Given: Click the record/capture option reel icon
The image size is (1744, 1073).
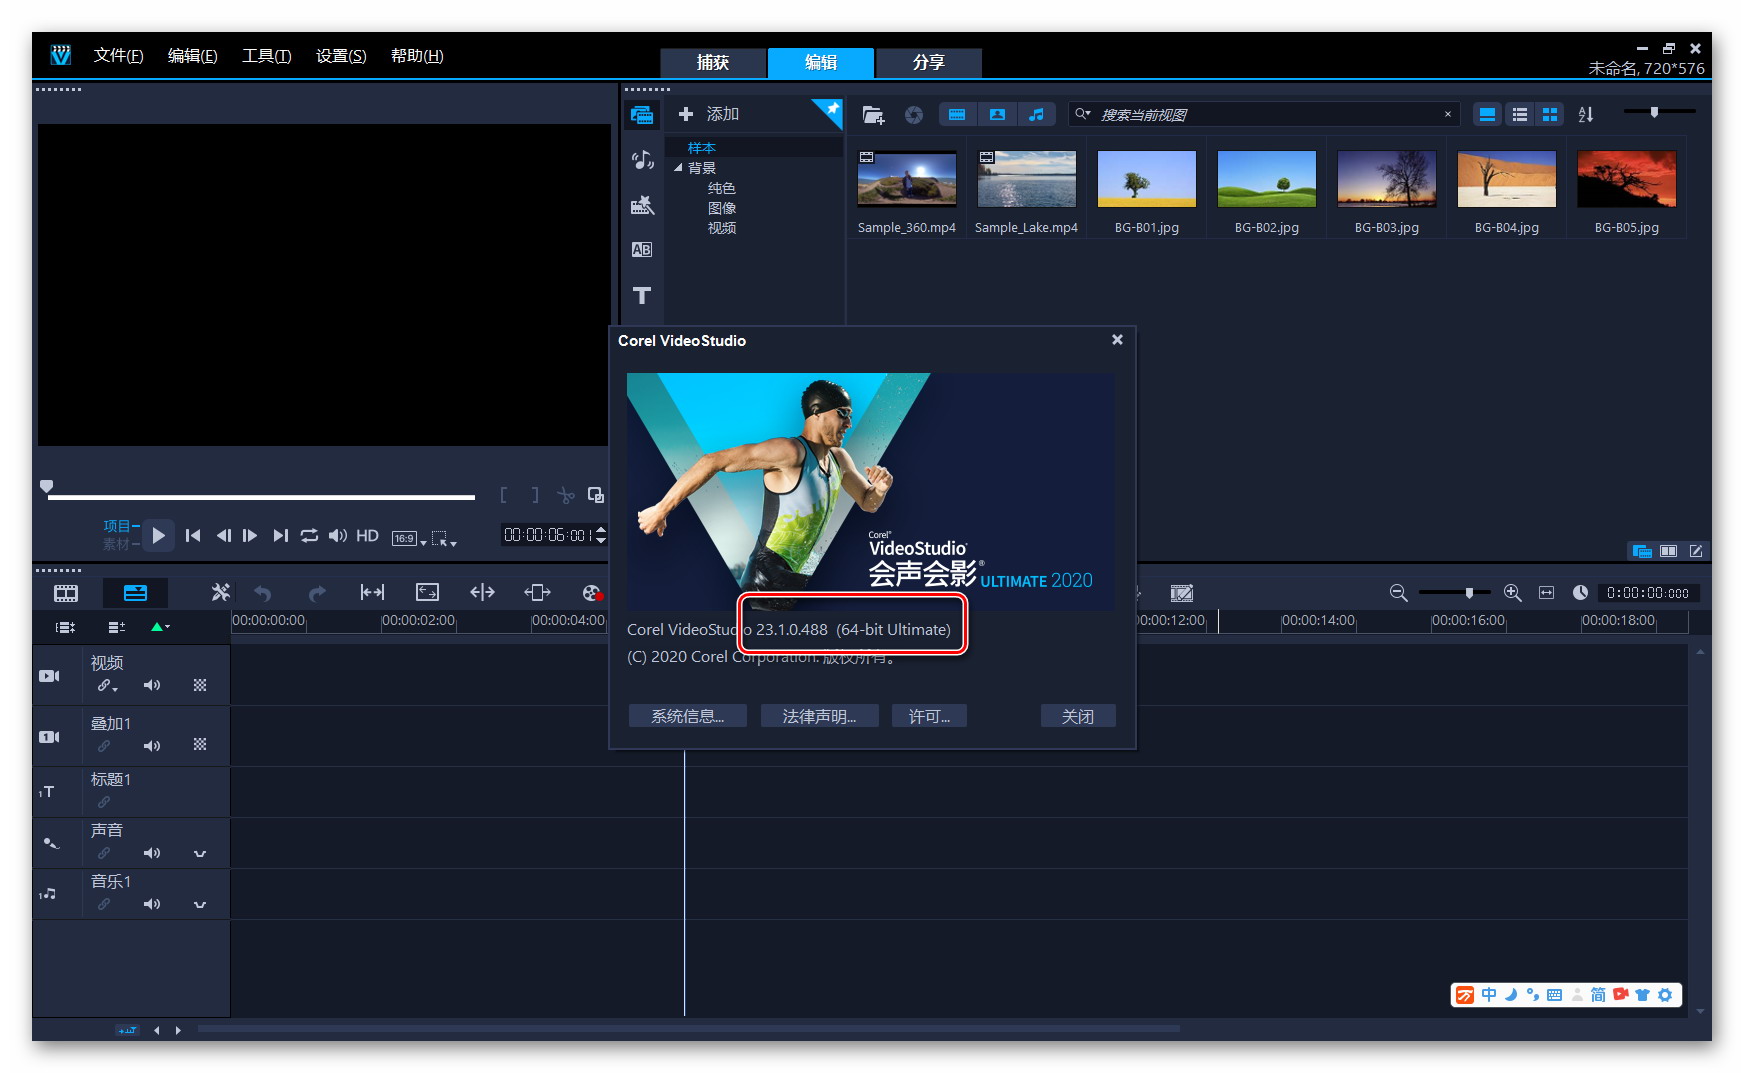Looking at the screenshot, I should (x=592, y=593).
